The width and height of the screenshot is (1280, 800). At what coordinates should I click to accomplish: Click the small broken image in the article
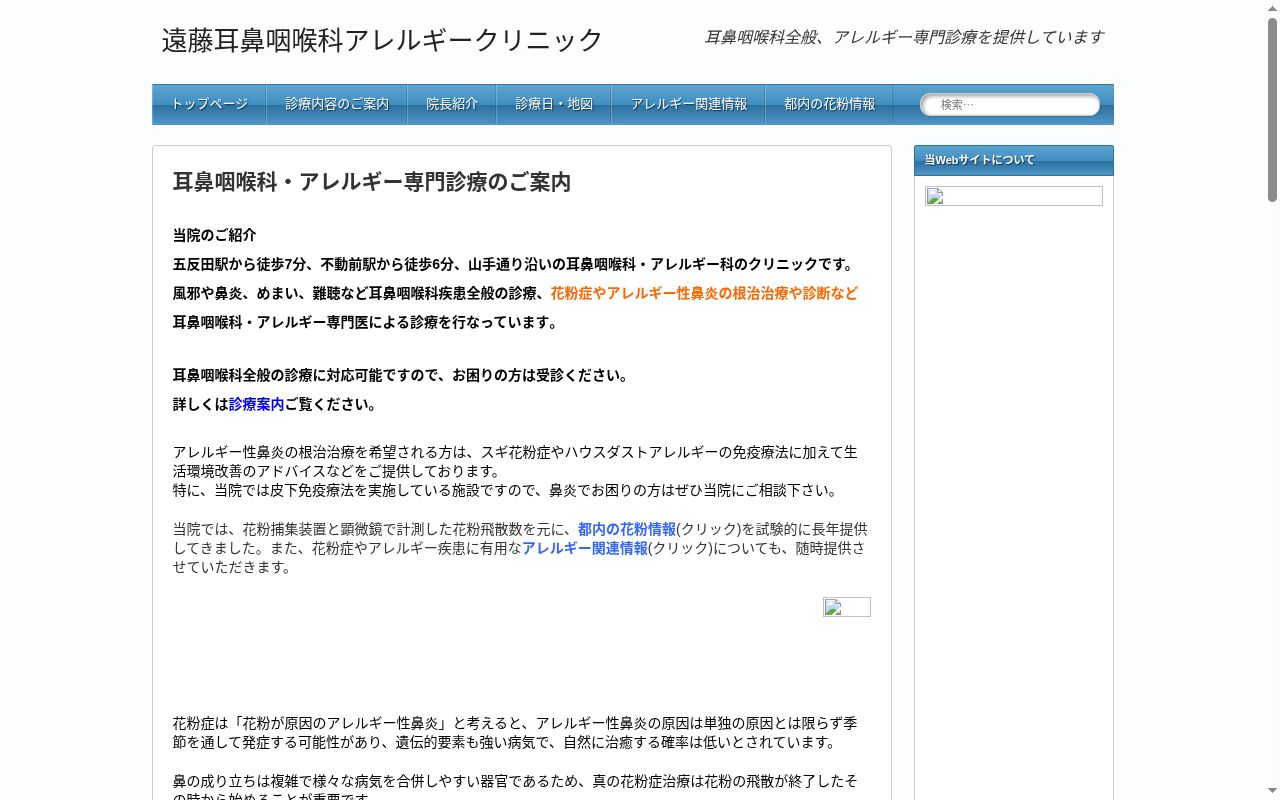point(847,607)
